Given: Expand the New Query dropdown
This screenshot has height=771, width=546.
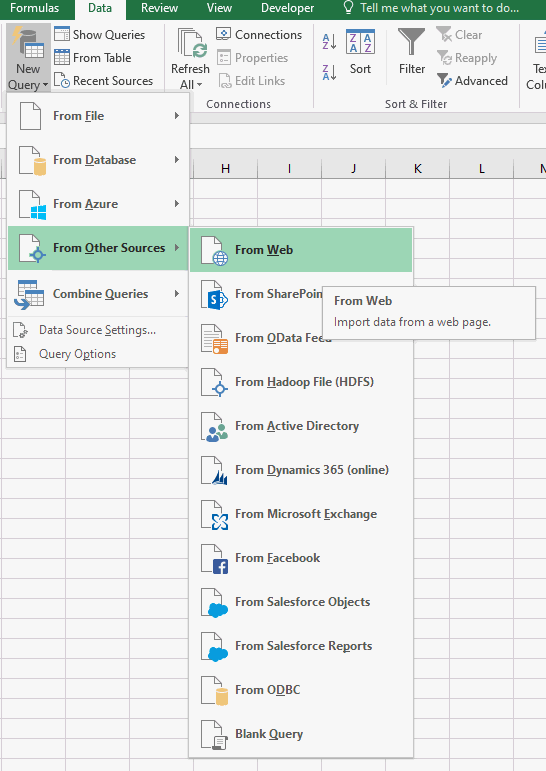Looking at the screenshot, I should [28, 85].
